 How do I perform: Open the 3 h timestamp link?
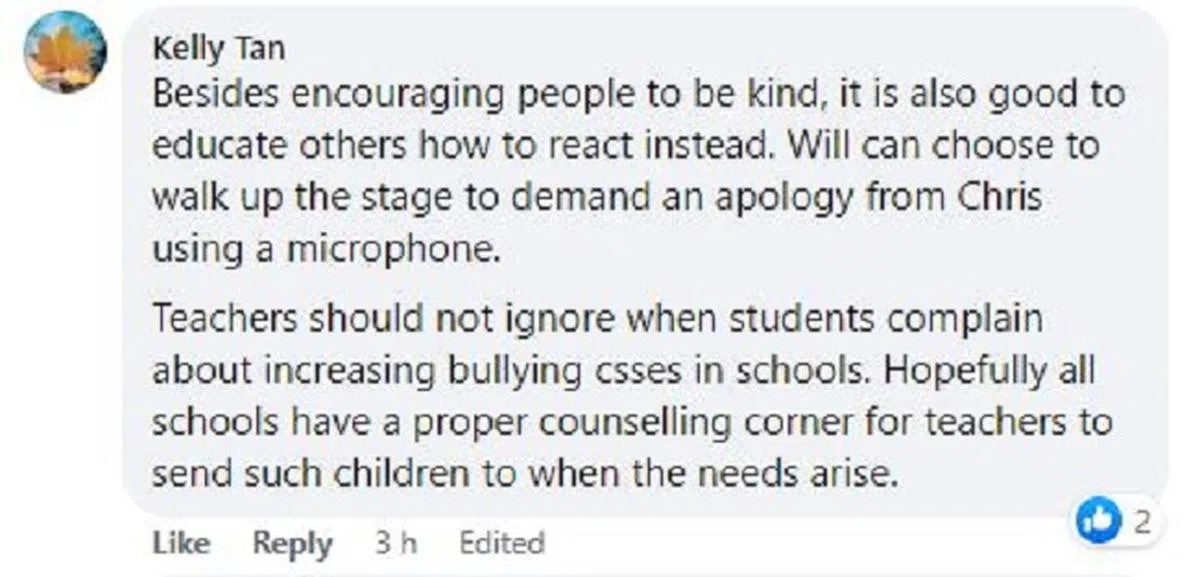point(396,543)
